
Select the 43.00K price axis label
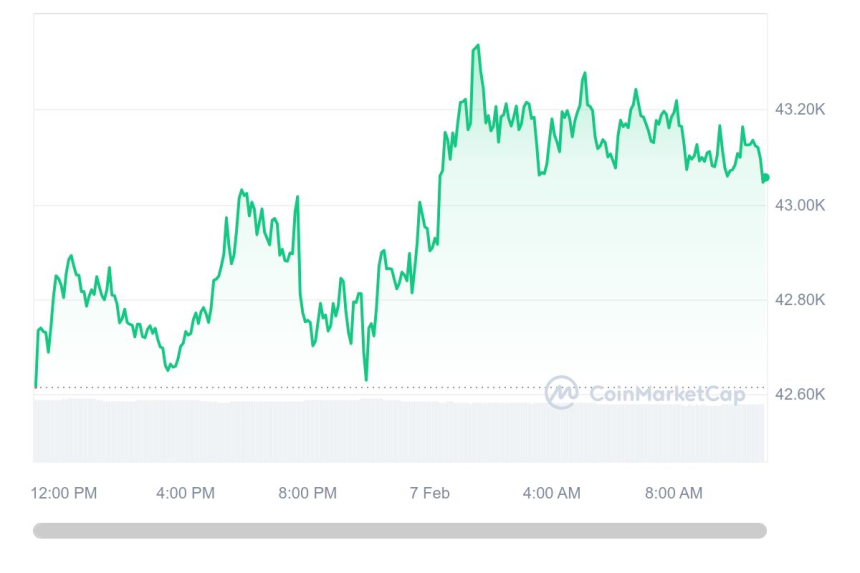coord(800,205)
